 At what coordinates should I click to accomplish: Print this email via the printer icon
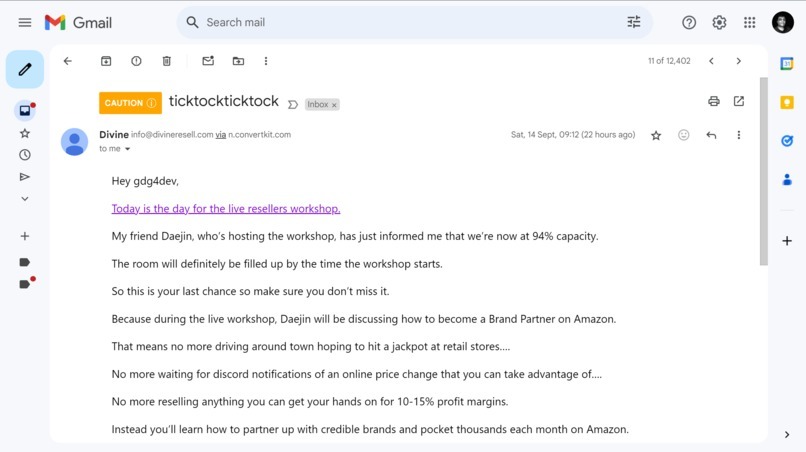[x=713, y=101]
